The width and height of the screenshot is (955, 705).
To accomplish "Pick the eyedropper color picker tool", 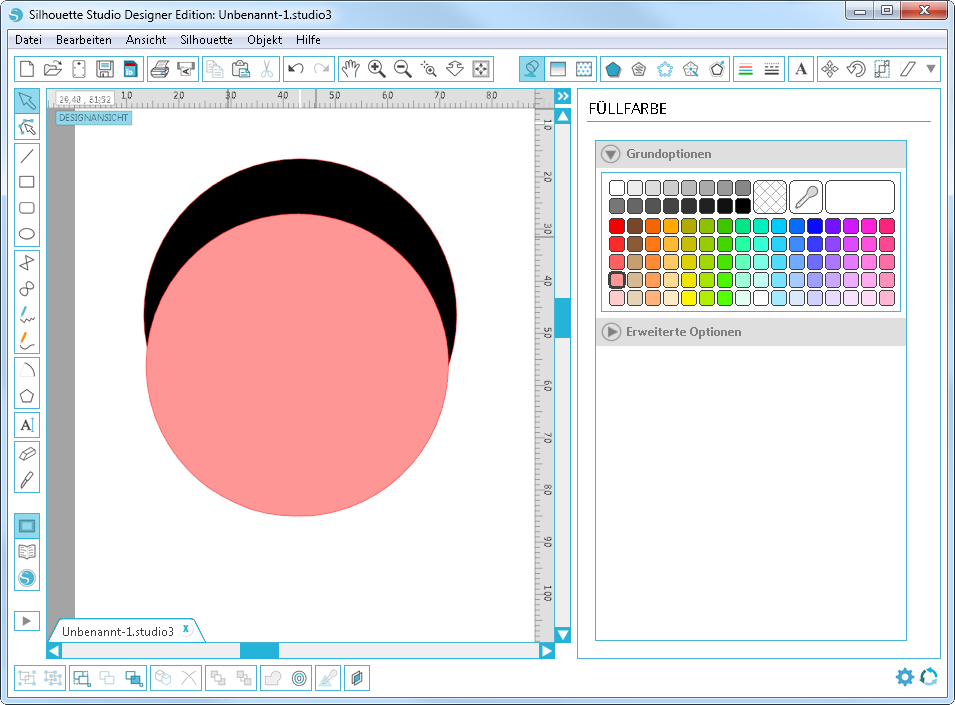I will coord(805,196).
